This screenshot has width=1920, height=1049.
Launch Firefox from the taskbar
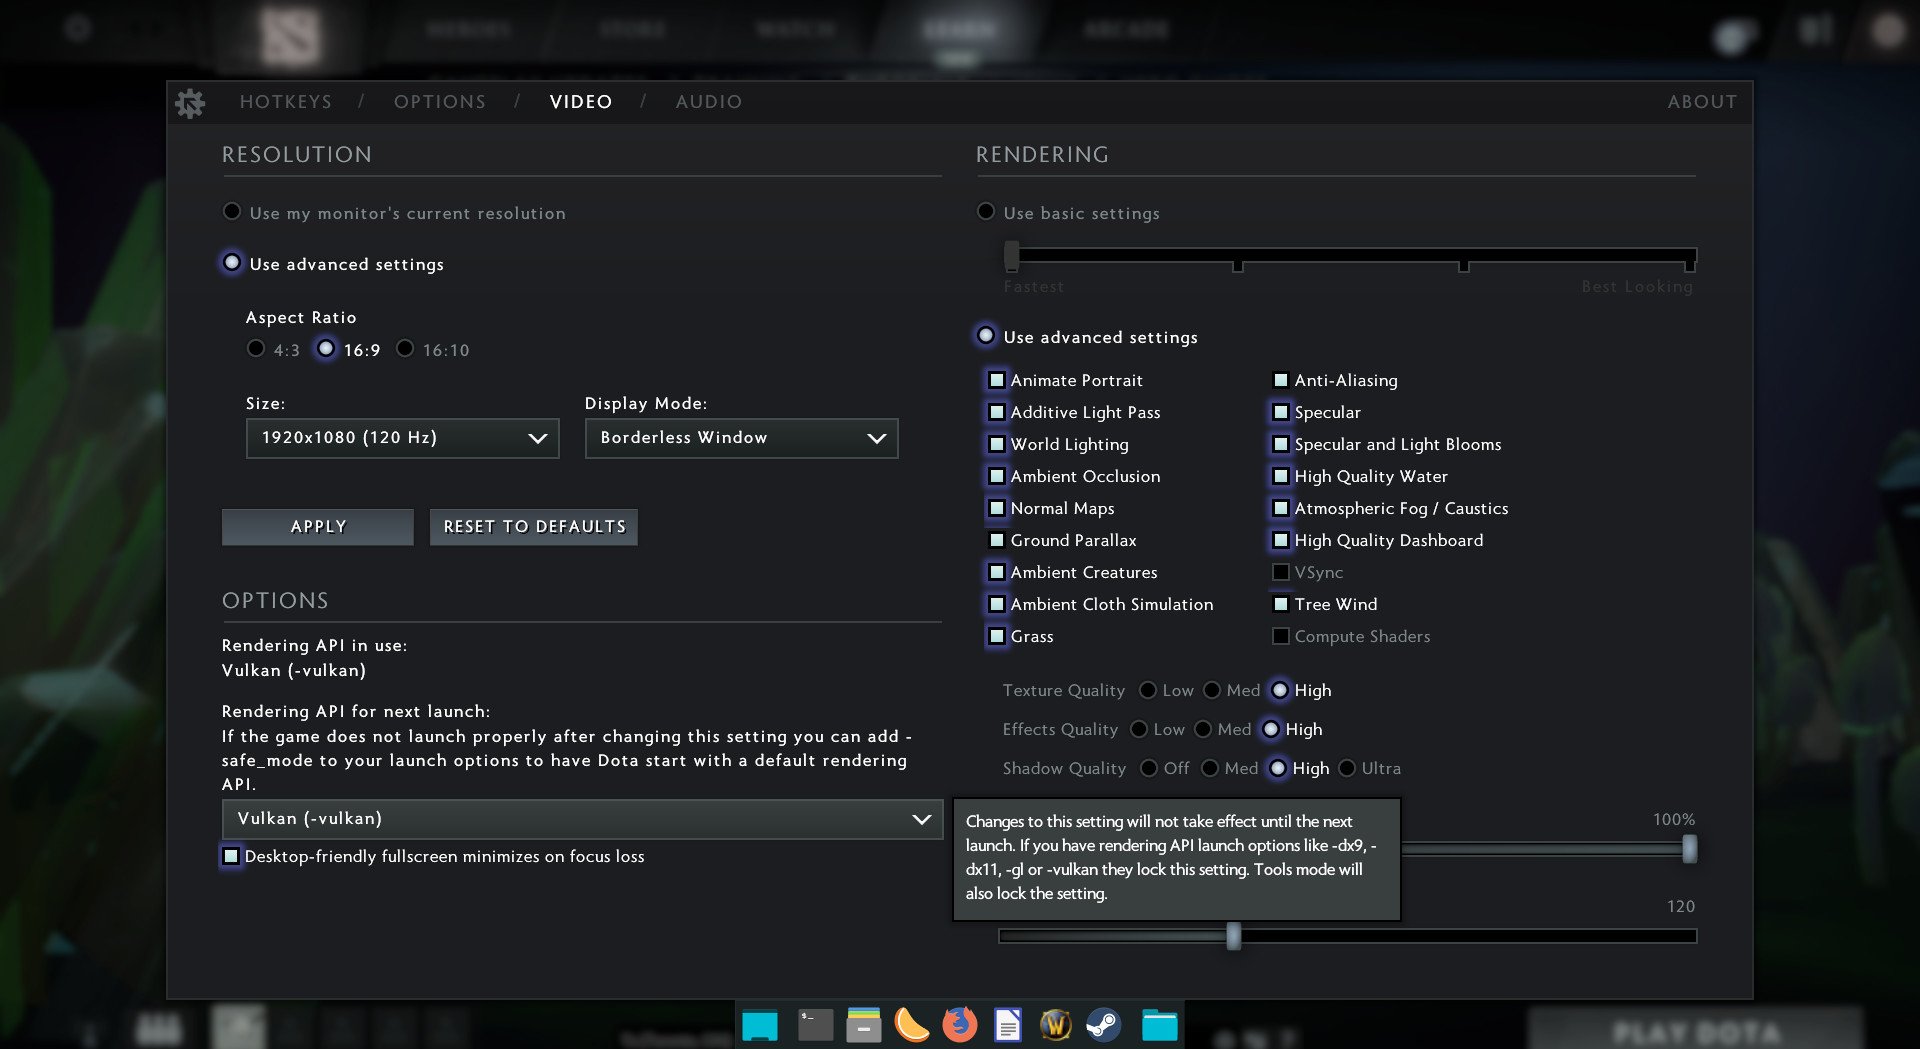(959, 1025)
